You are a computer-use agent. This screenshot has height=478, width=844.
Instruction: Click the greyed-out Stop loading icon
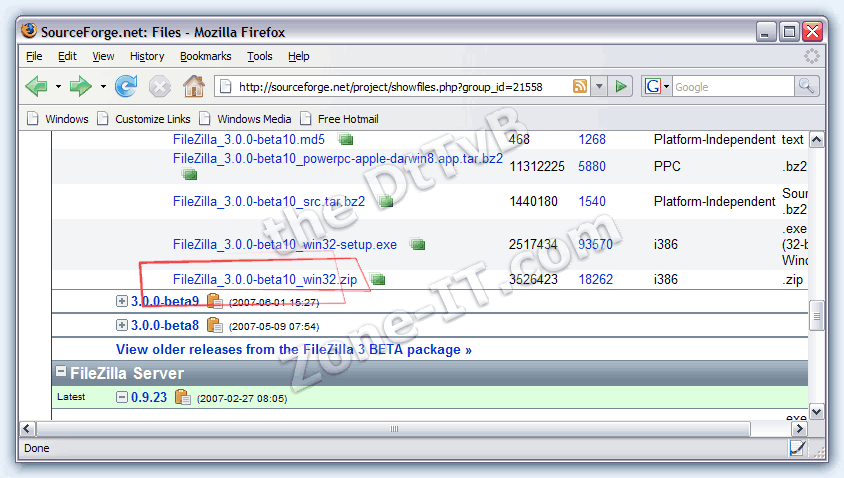[x=160, y=86]
